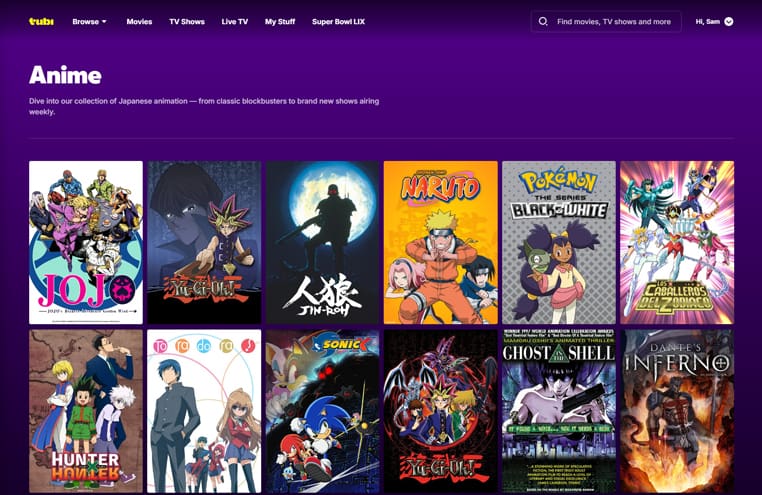The image size is (762, 495).
Task: Open the JoJo's Bizarre Adventure poster
Action: click(86, 242)
